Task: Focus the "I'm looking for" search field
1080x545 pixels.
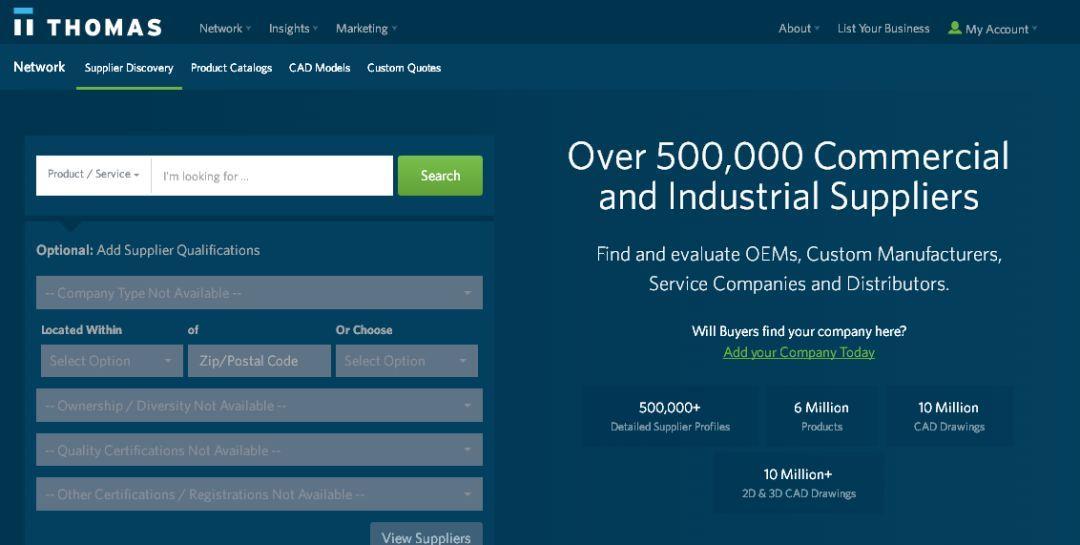Action: pos(272,176)
